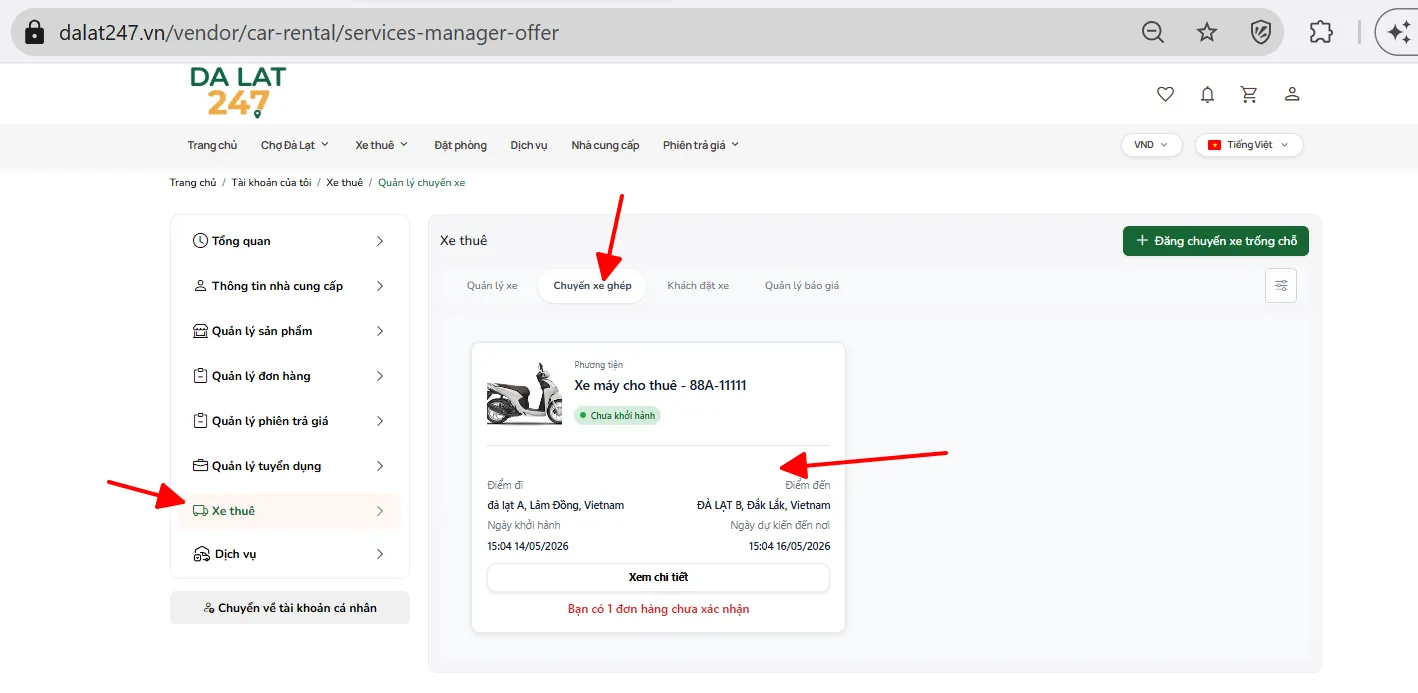Image resolution: width=1418 pixels, height=693 pixels.
Task: Open the notifications bell icon
Action: 1207,94
